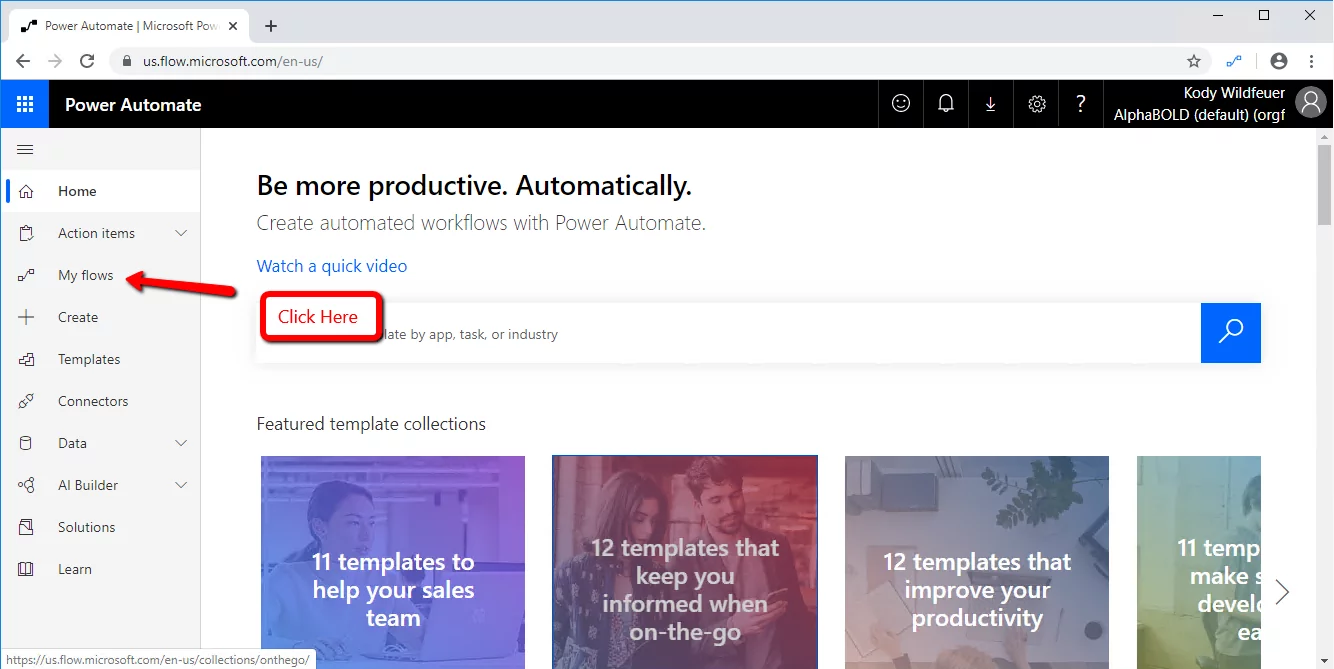Open the user account avatar

1310,103
